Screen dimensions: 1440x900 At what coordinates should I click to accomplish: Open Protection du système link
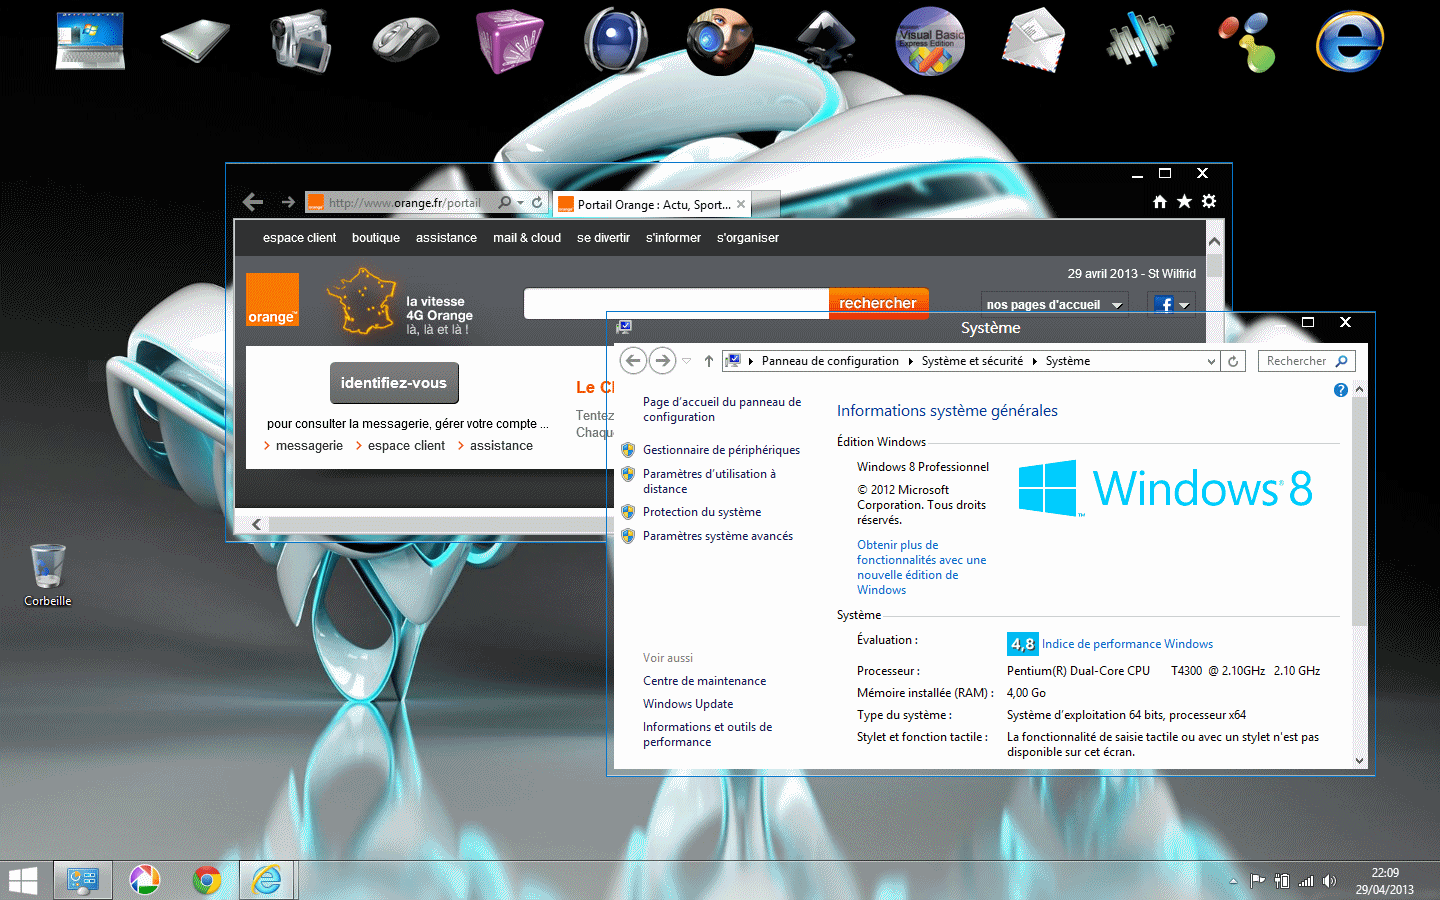[702, 512]
